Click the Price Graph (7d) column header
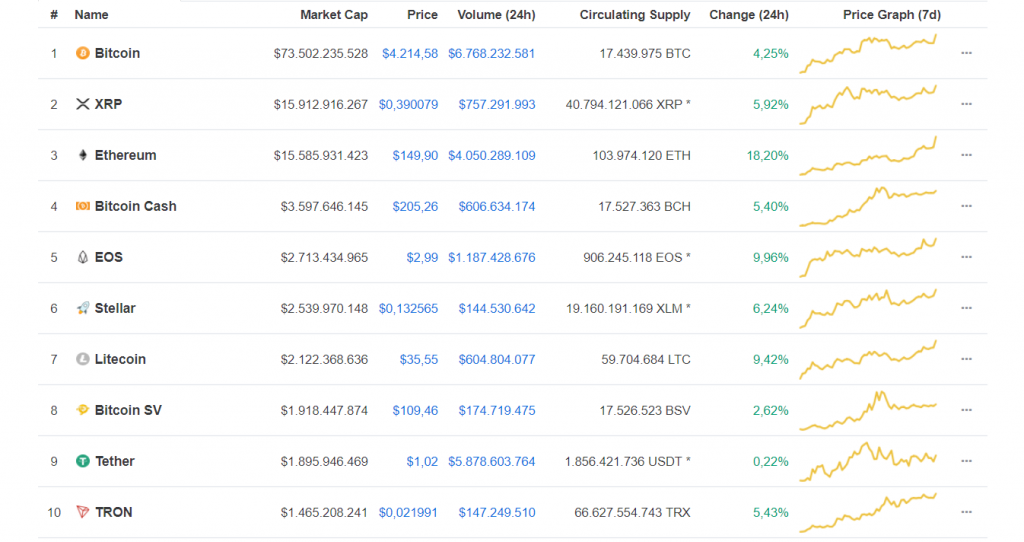 click(891, 14)
